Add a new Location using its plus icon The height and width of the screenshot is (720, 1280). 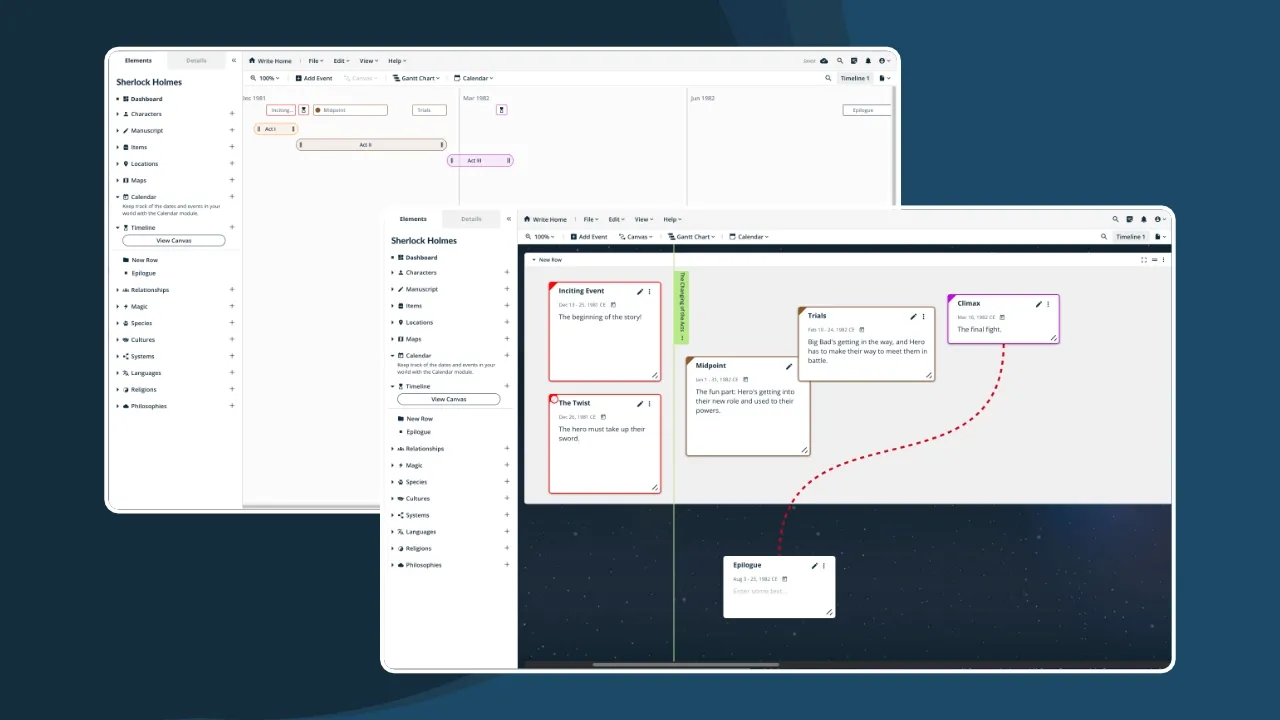508,322
